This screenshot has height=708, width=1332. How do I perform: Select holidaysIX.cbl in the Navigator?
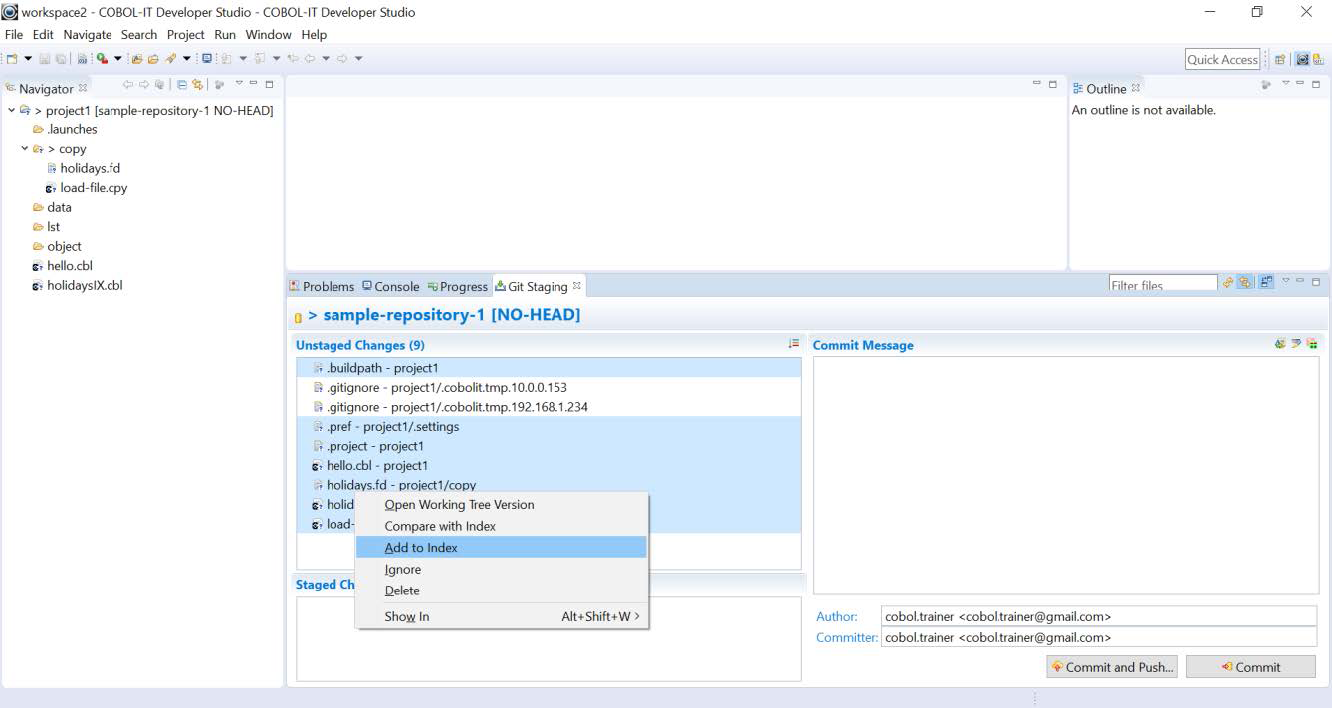pyautogui.click(x=84, y=285)
